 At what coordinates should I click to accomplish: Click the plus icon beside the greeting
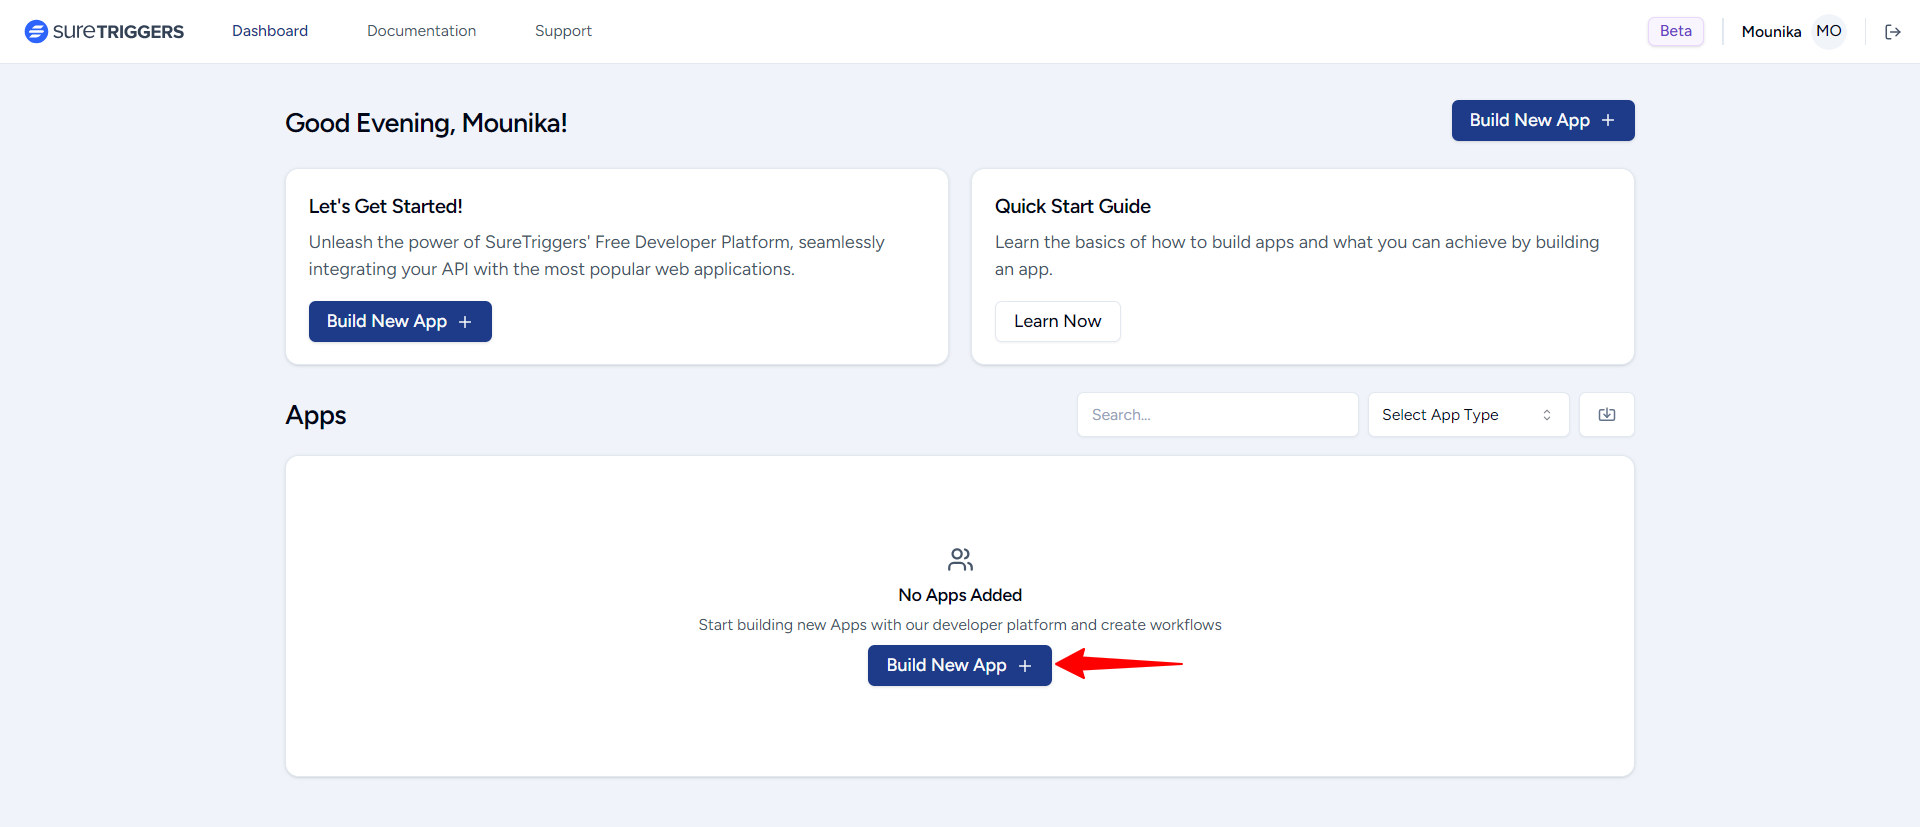point(1608,120)
